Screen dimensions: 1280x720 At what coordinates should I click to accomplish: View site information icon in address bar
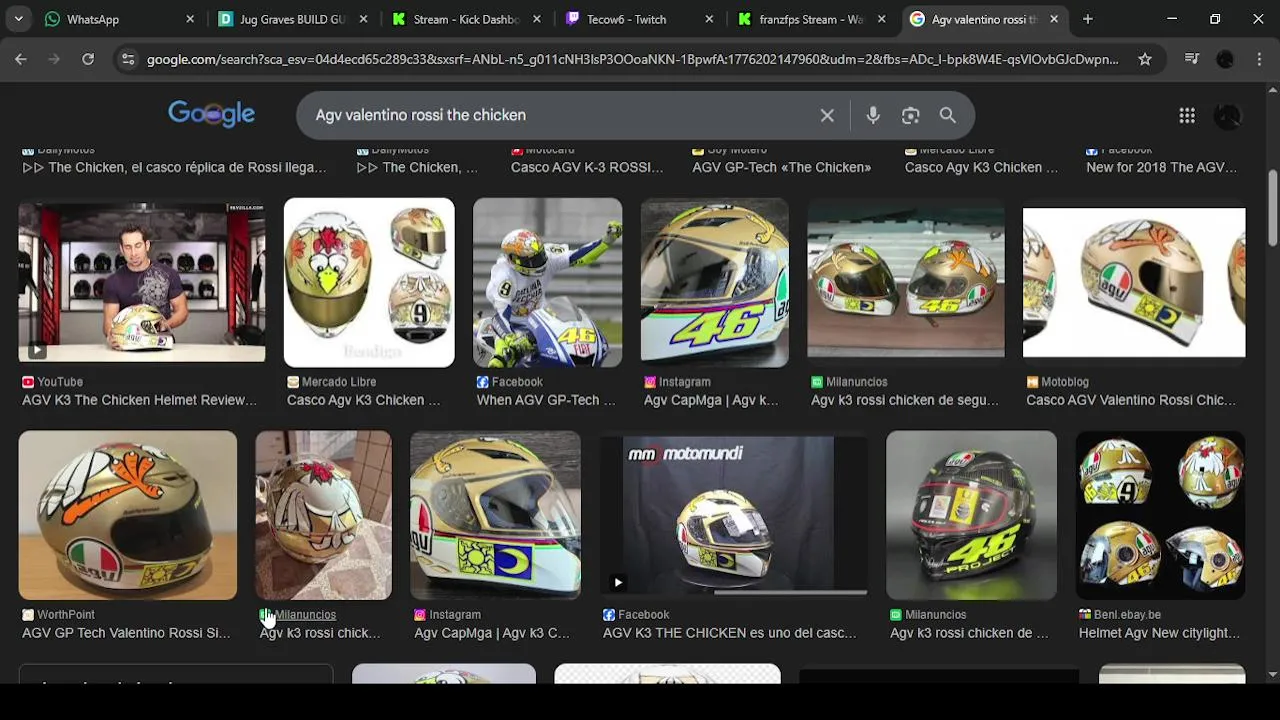pyautogui.click(x=128, y=59)
